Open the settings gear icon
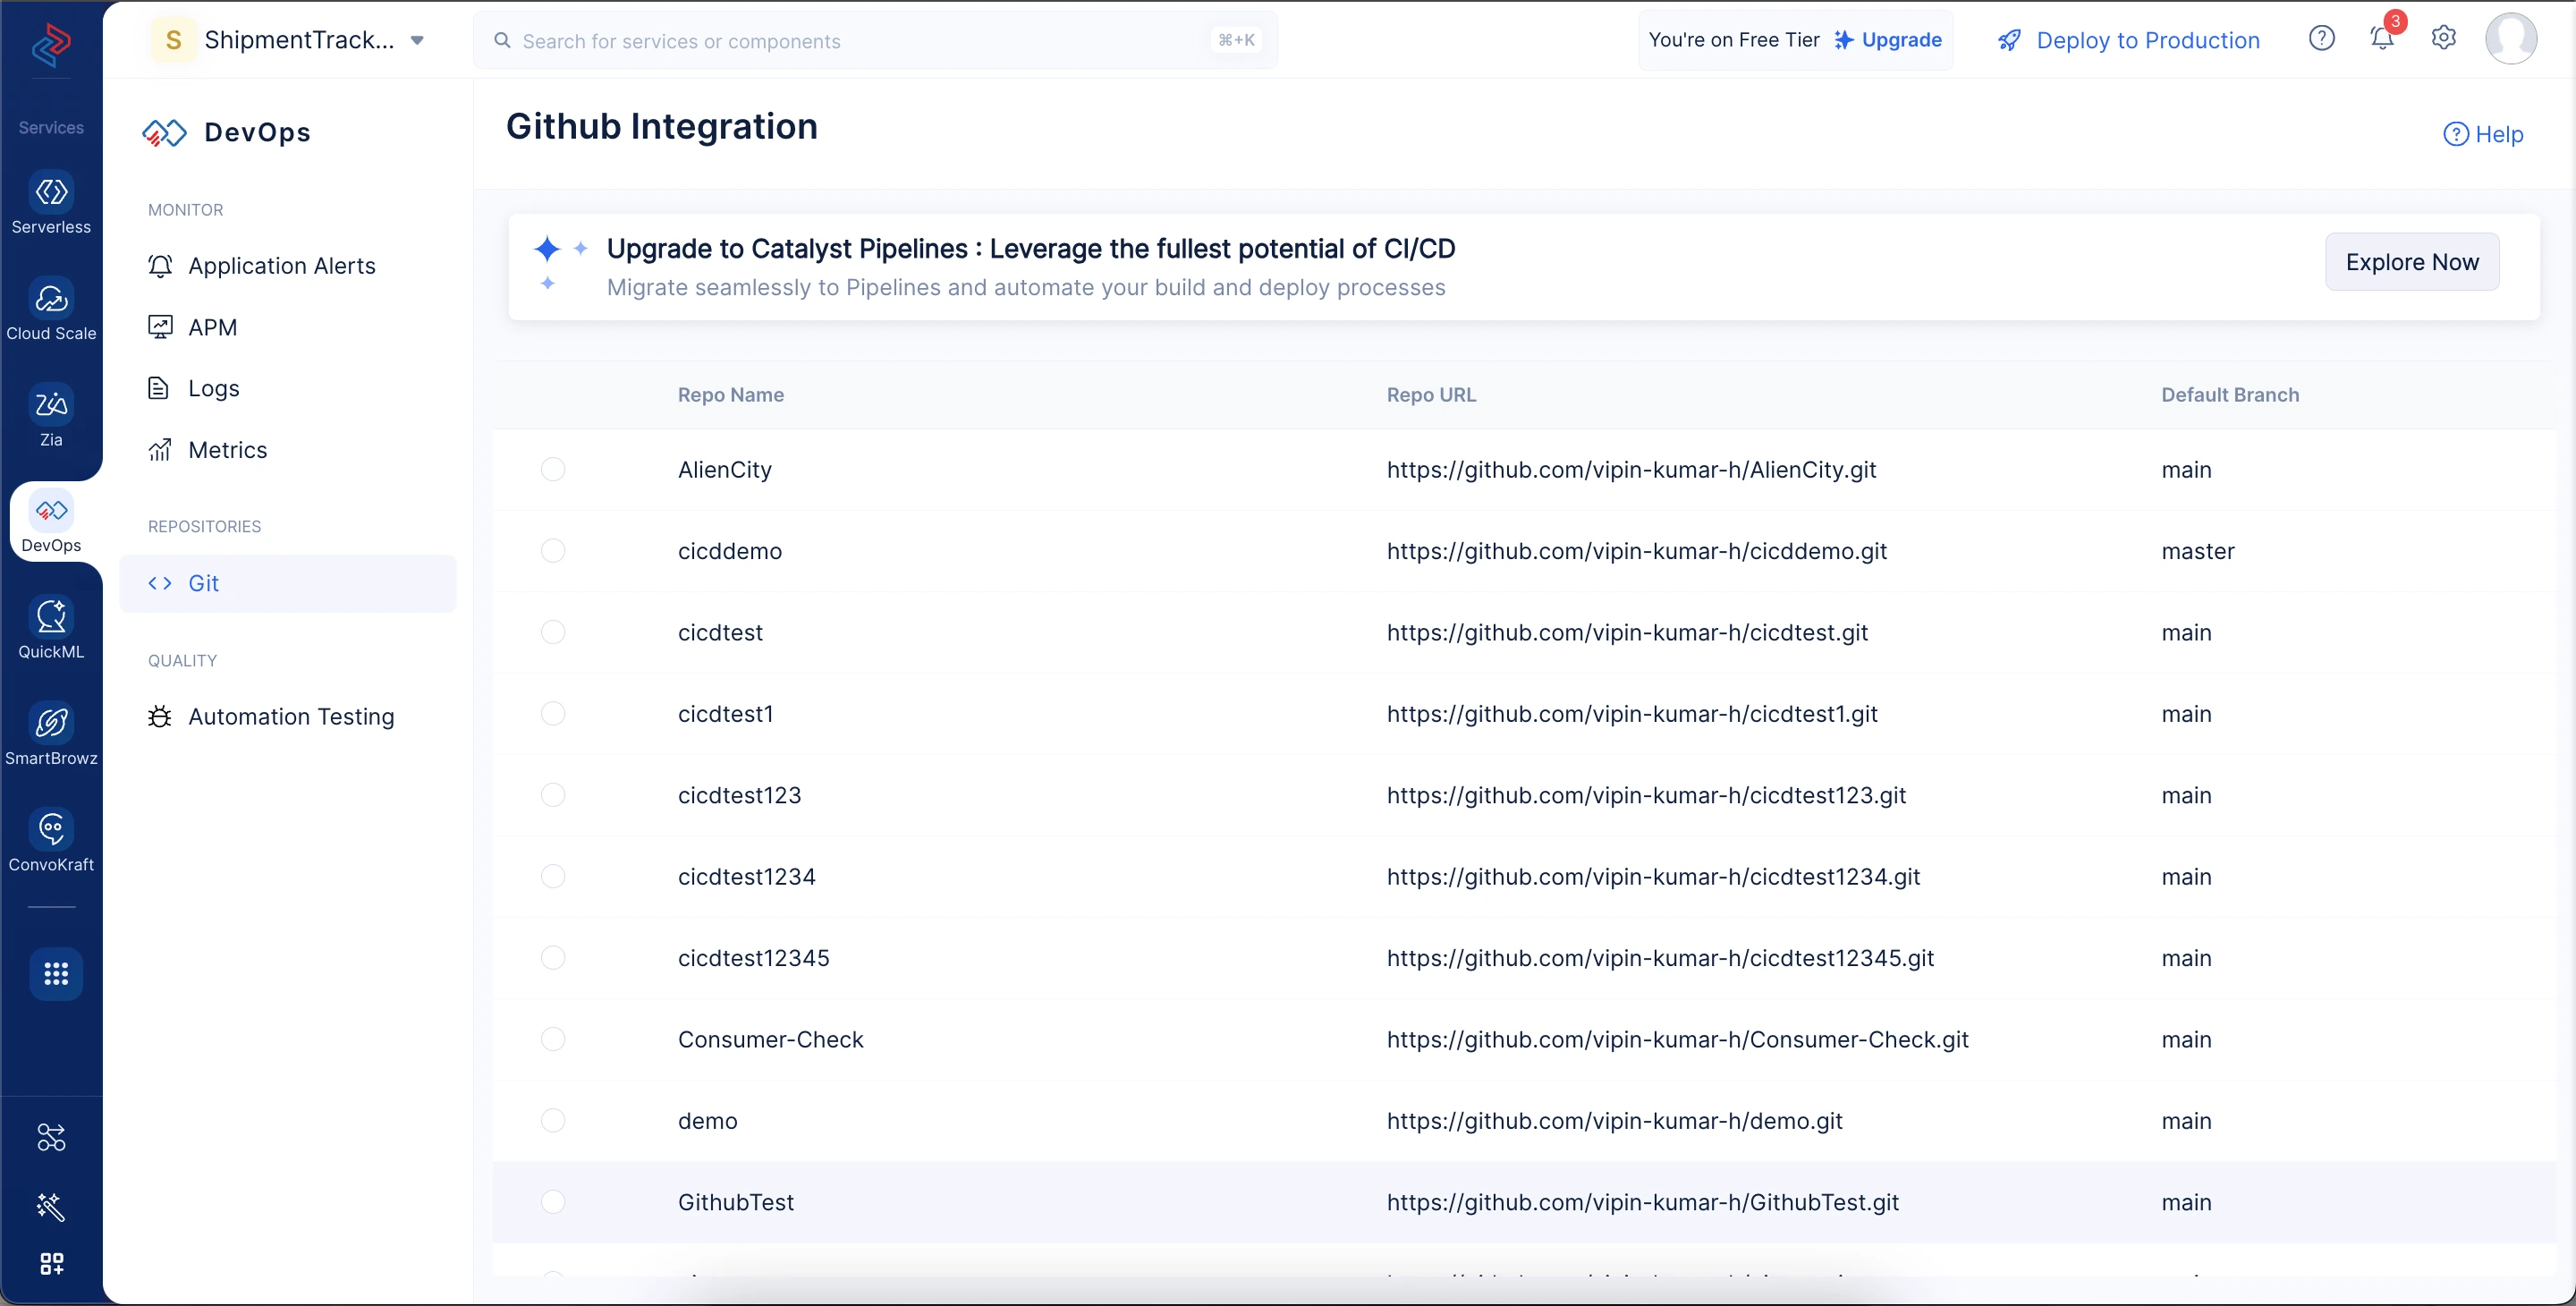 pyautogui.click(x=2443, y=38)
